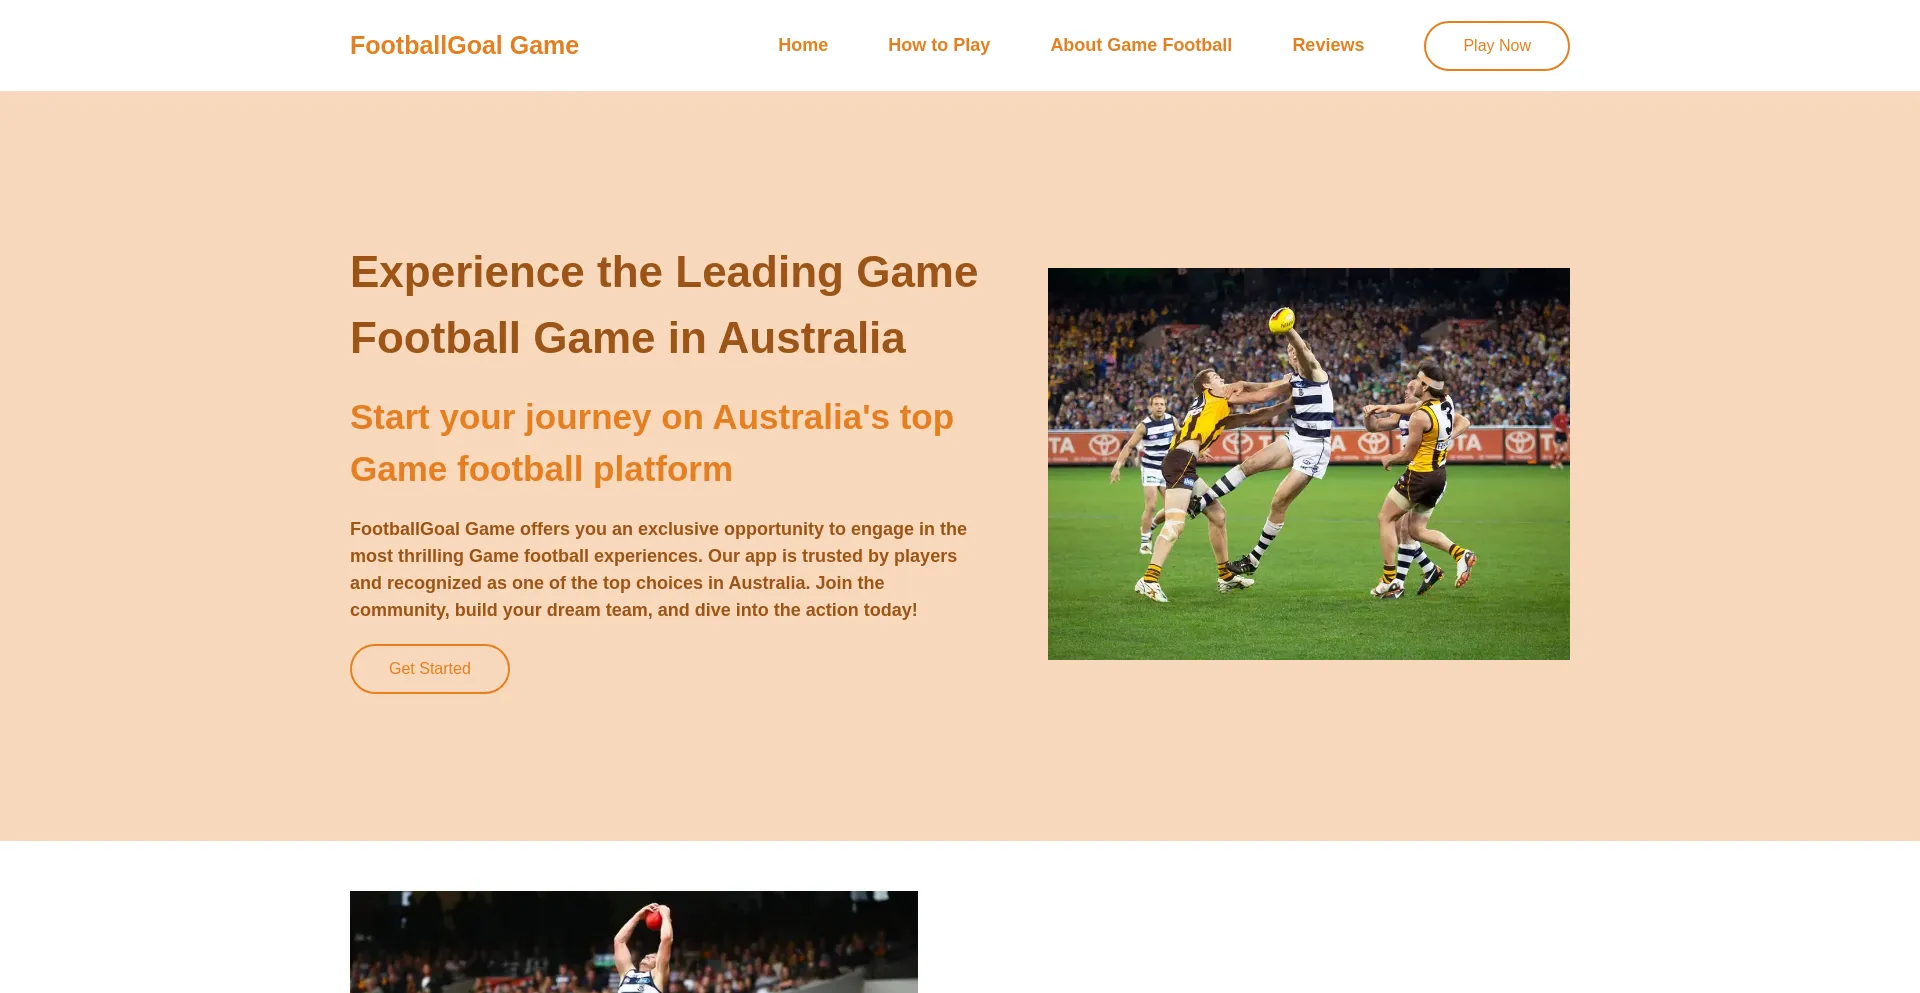Click the FootballGoal Game logo

(464, 45)
